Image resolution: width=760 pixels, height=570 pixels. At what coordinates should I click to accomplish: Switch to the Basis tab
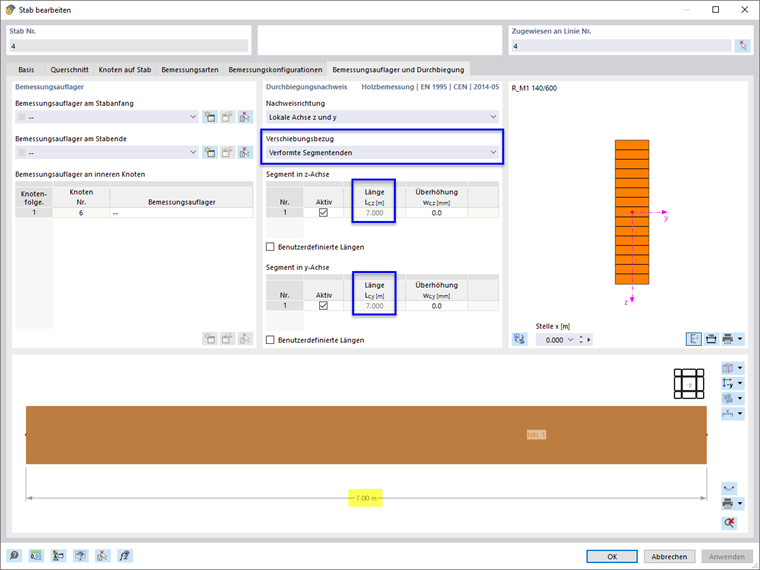(26, 69)
